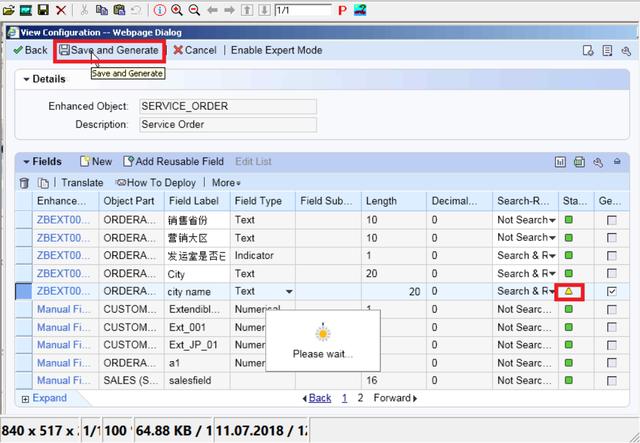
Task: Check the generate box in the 营销大区 row
Action: point(611,238)
